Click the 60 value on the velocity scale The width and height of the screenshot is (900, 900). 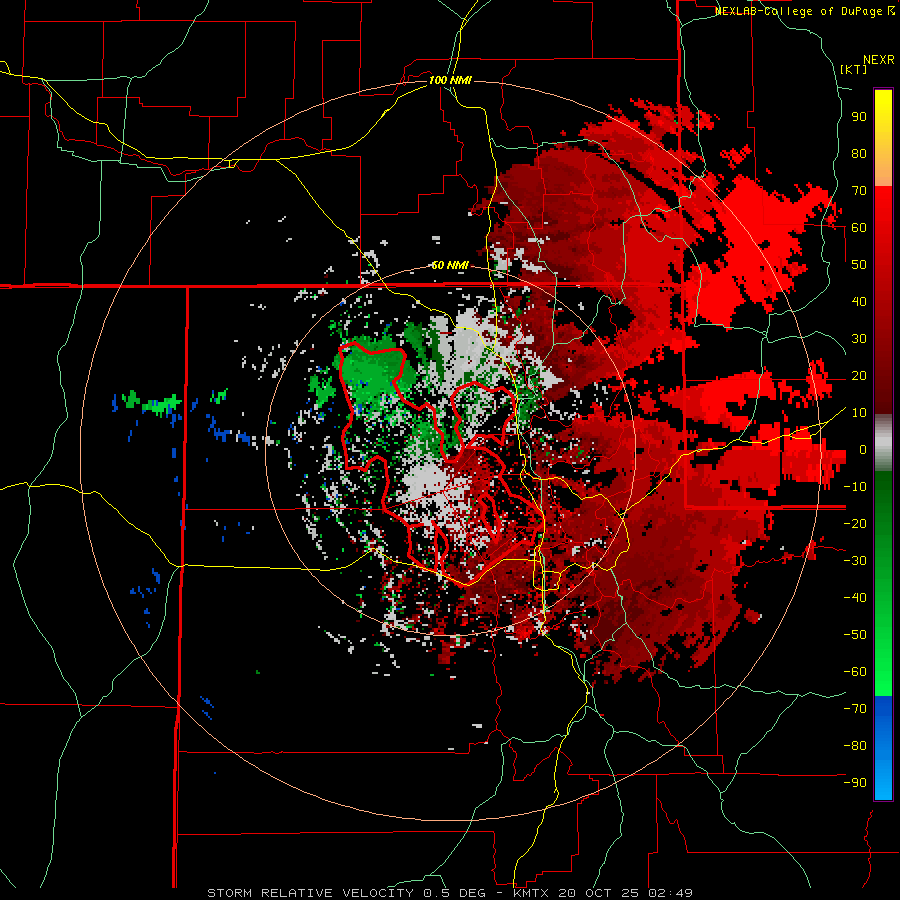click(859, 227)
